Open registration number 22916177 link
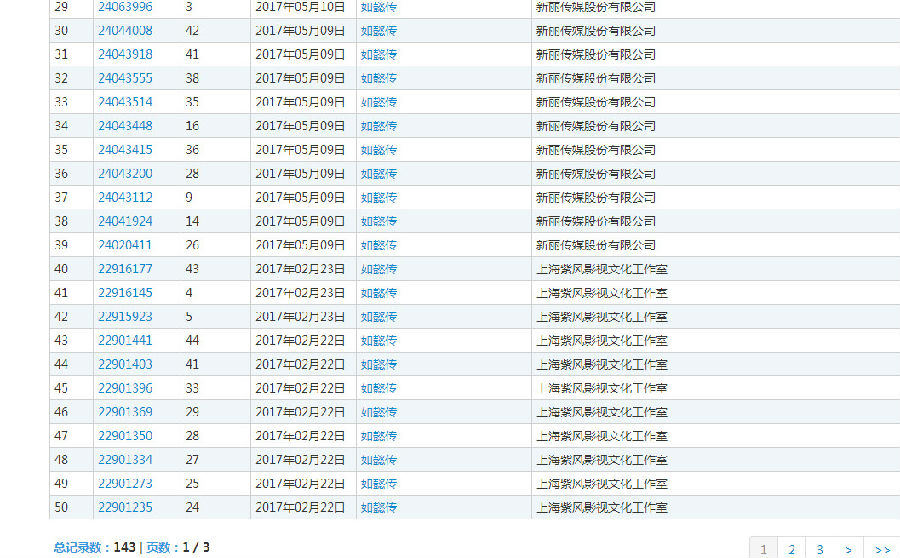 click(125, 269)
